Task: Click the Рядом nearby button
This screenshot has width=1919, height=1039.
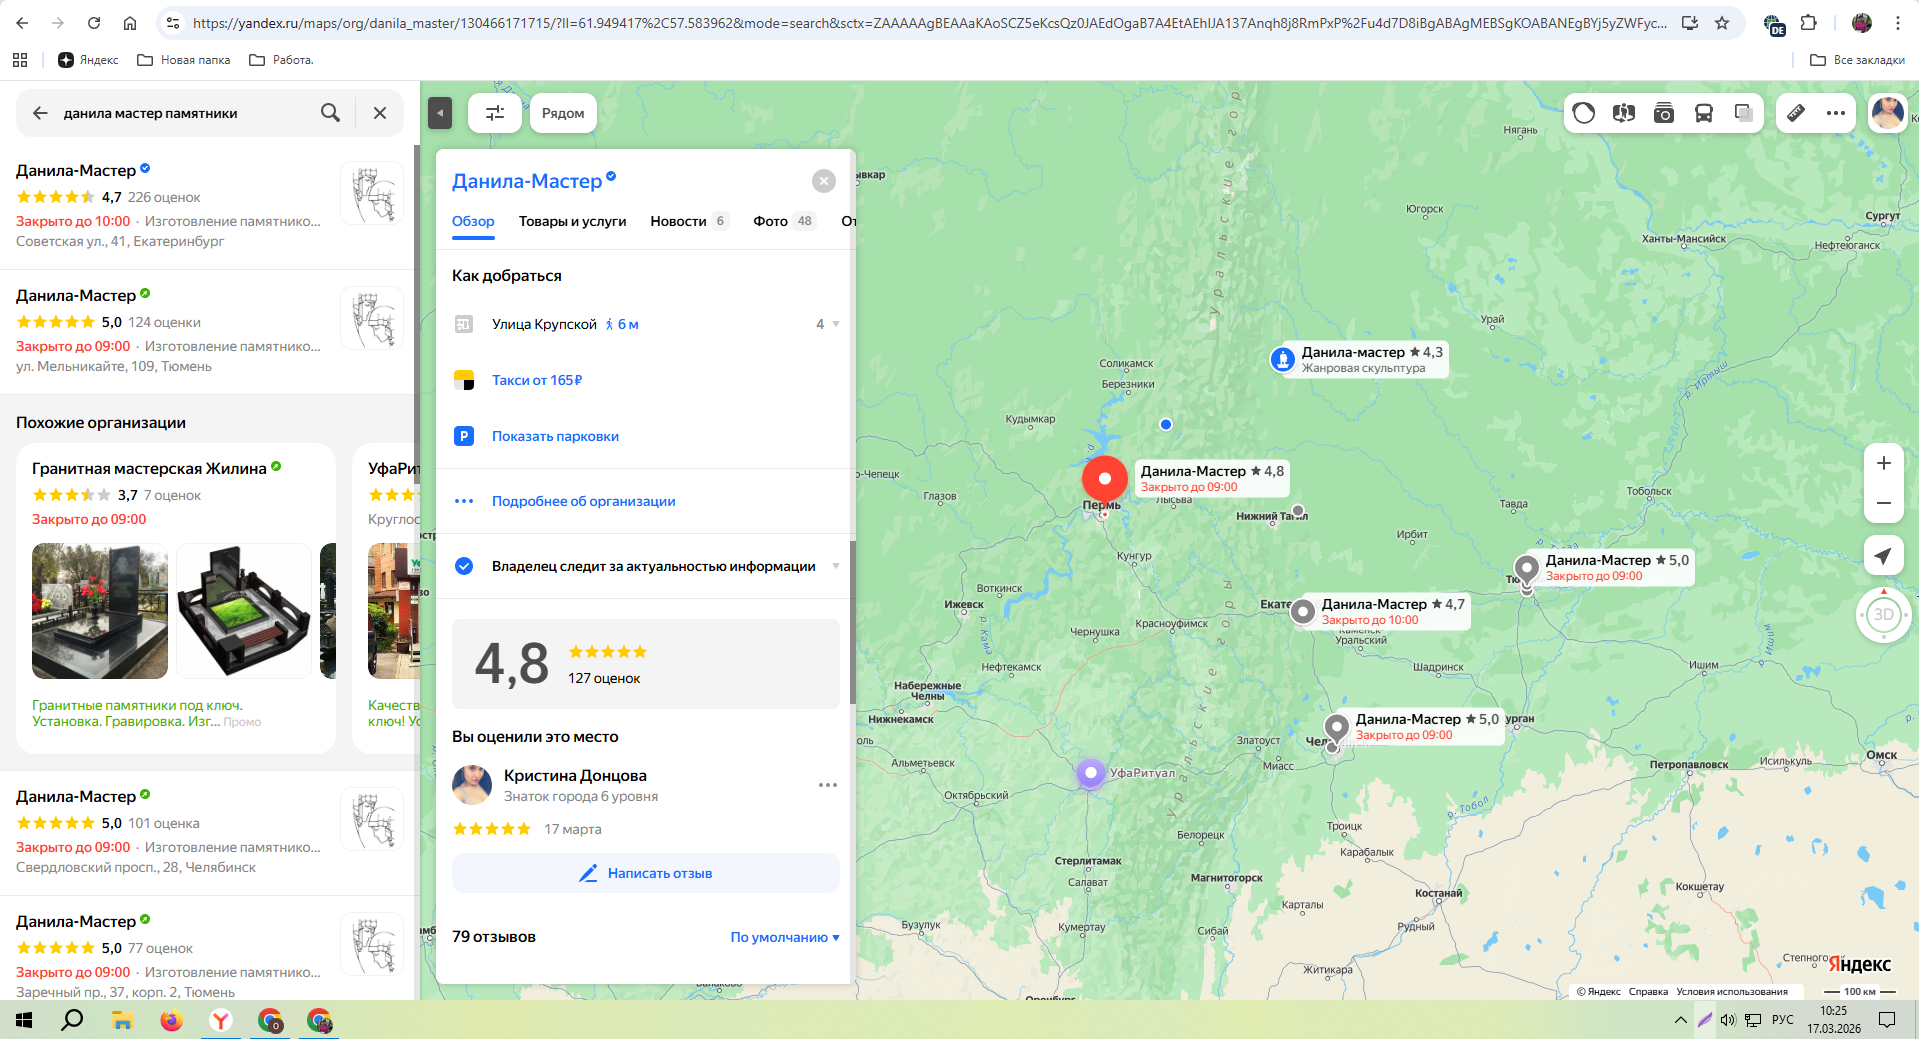Action: (x=563, y=113)
